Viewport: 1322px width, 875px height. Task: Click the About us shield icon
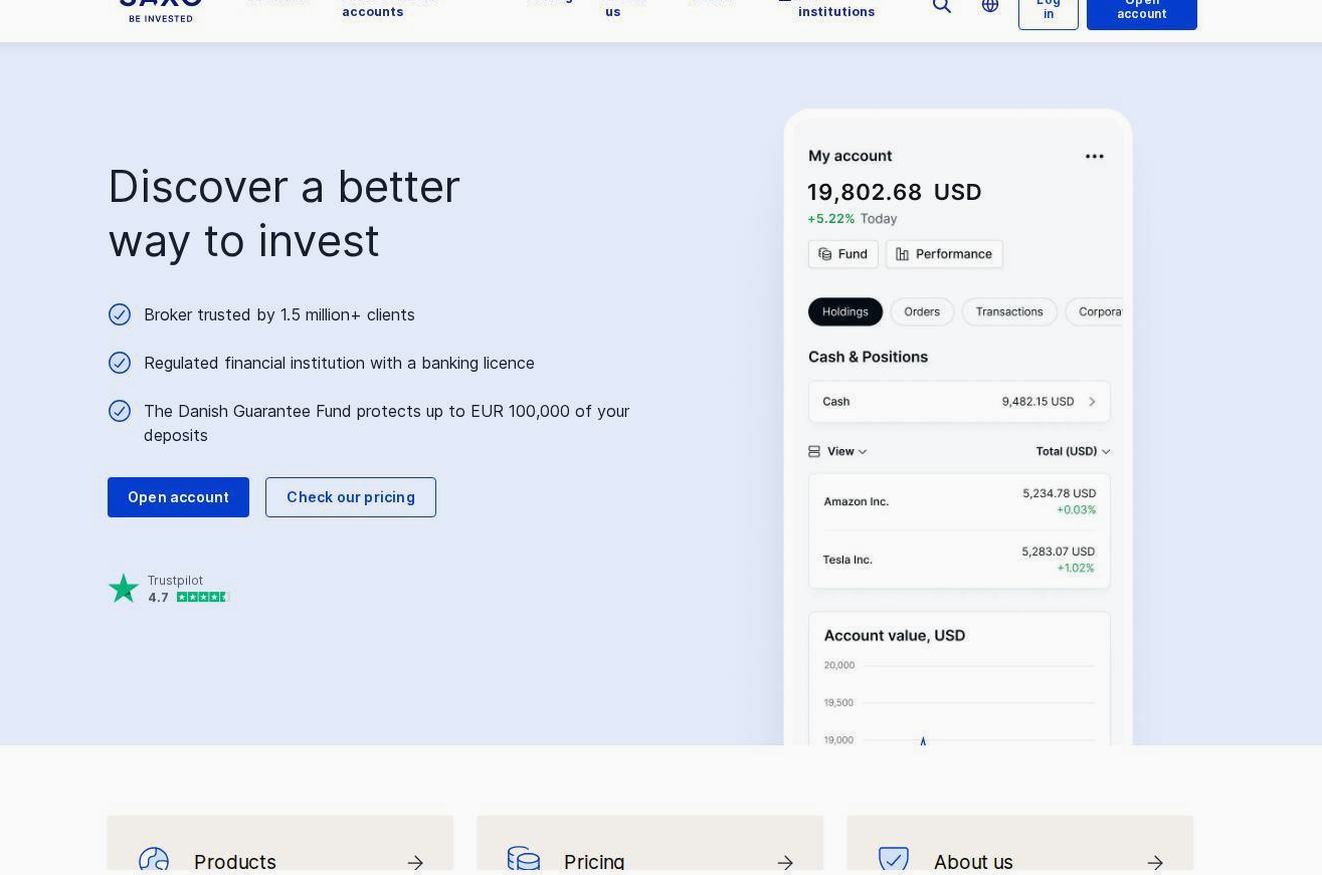point(894,861)
